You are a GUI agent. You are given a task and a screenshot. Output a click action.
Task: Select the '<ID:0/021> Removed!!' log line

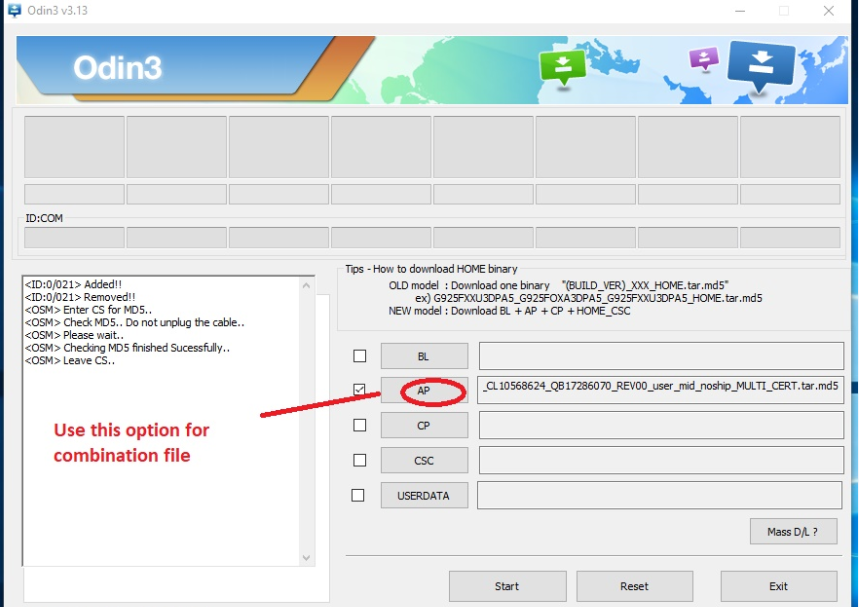click(80, 297)
